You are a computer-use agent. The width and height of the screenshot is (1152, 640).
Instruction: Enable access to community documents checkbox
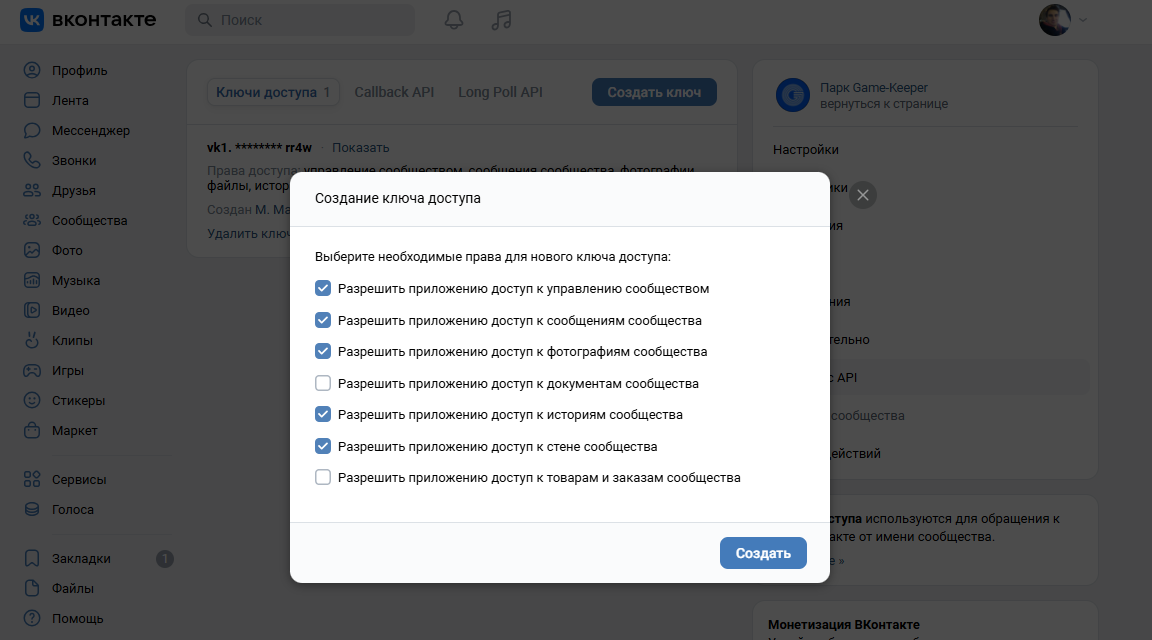(x=323, y=383)
